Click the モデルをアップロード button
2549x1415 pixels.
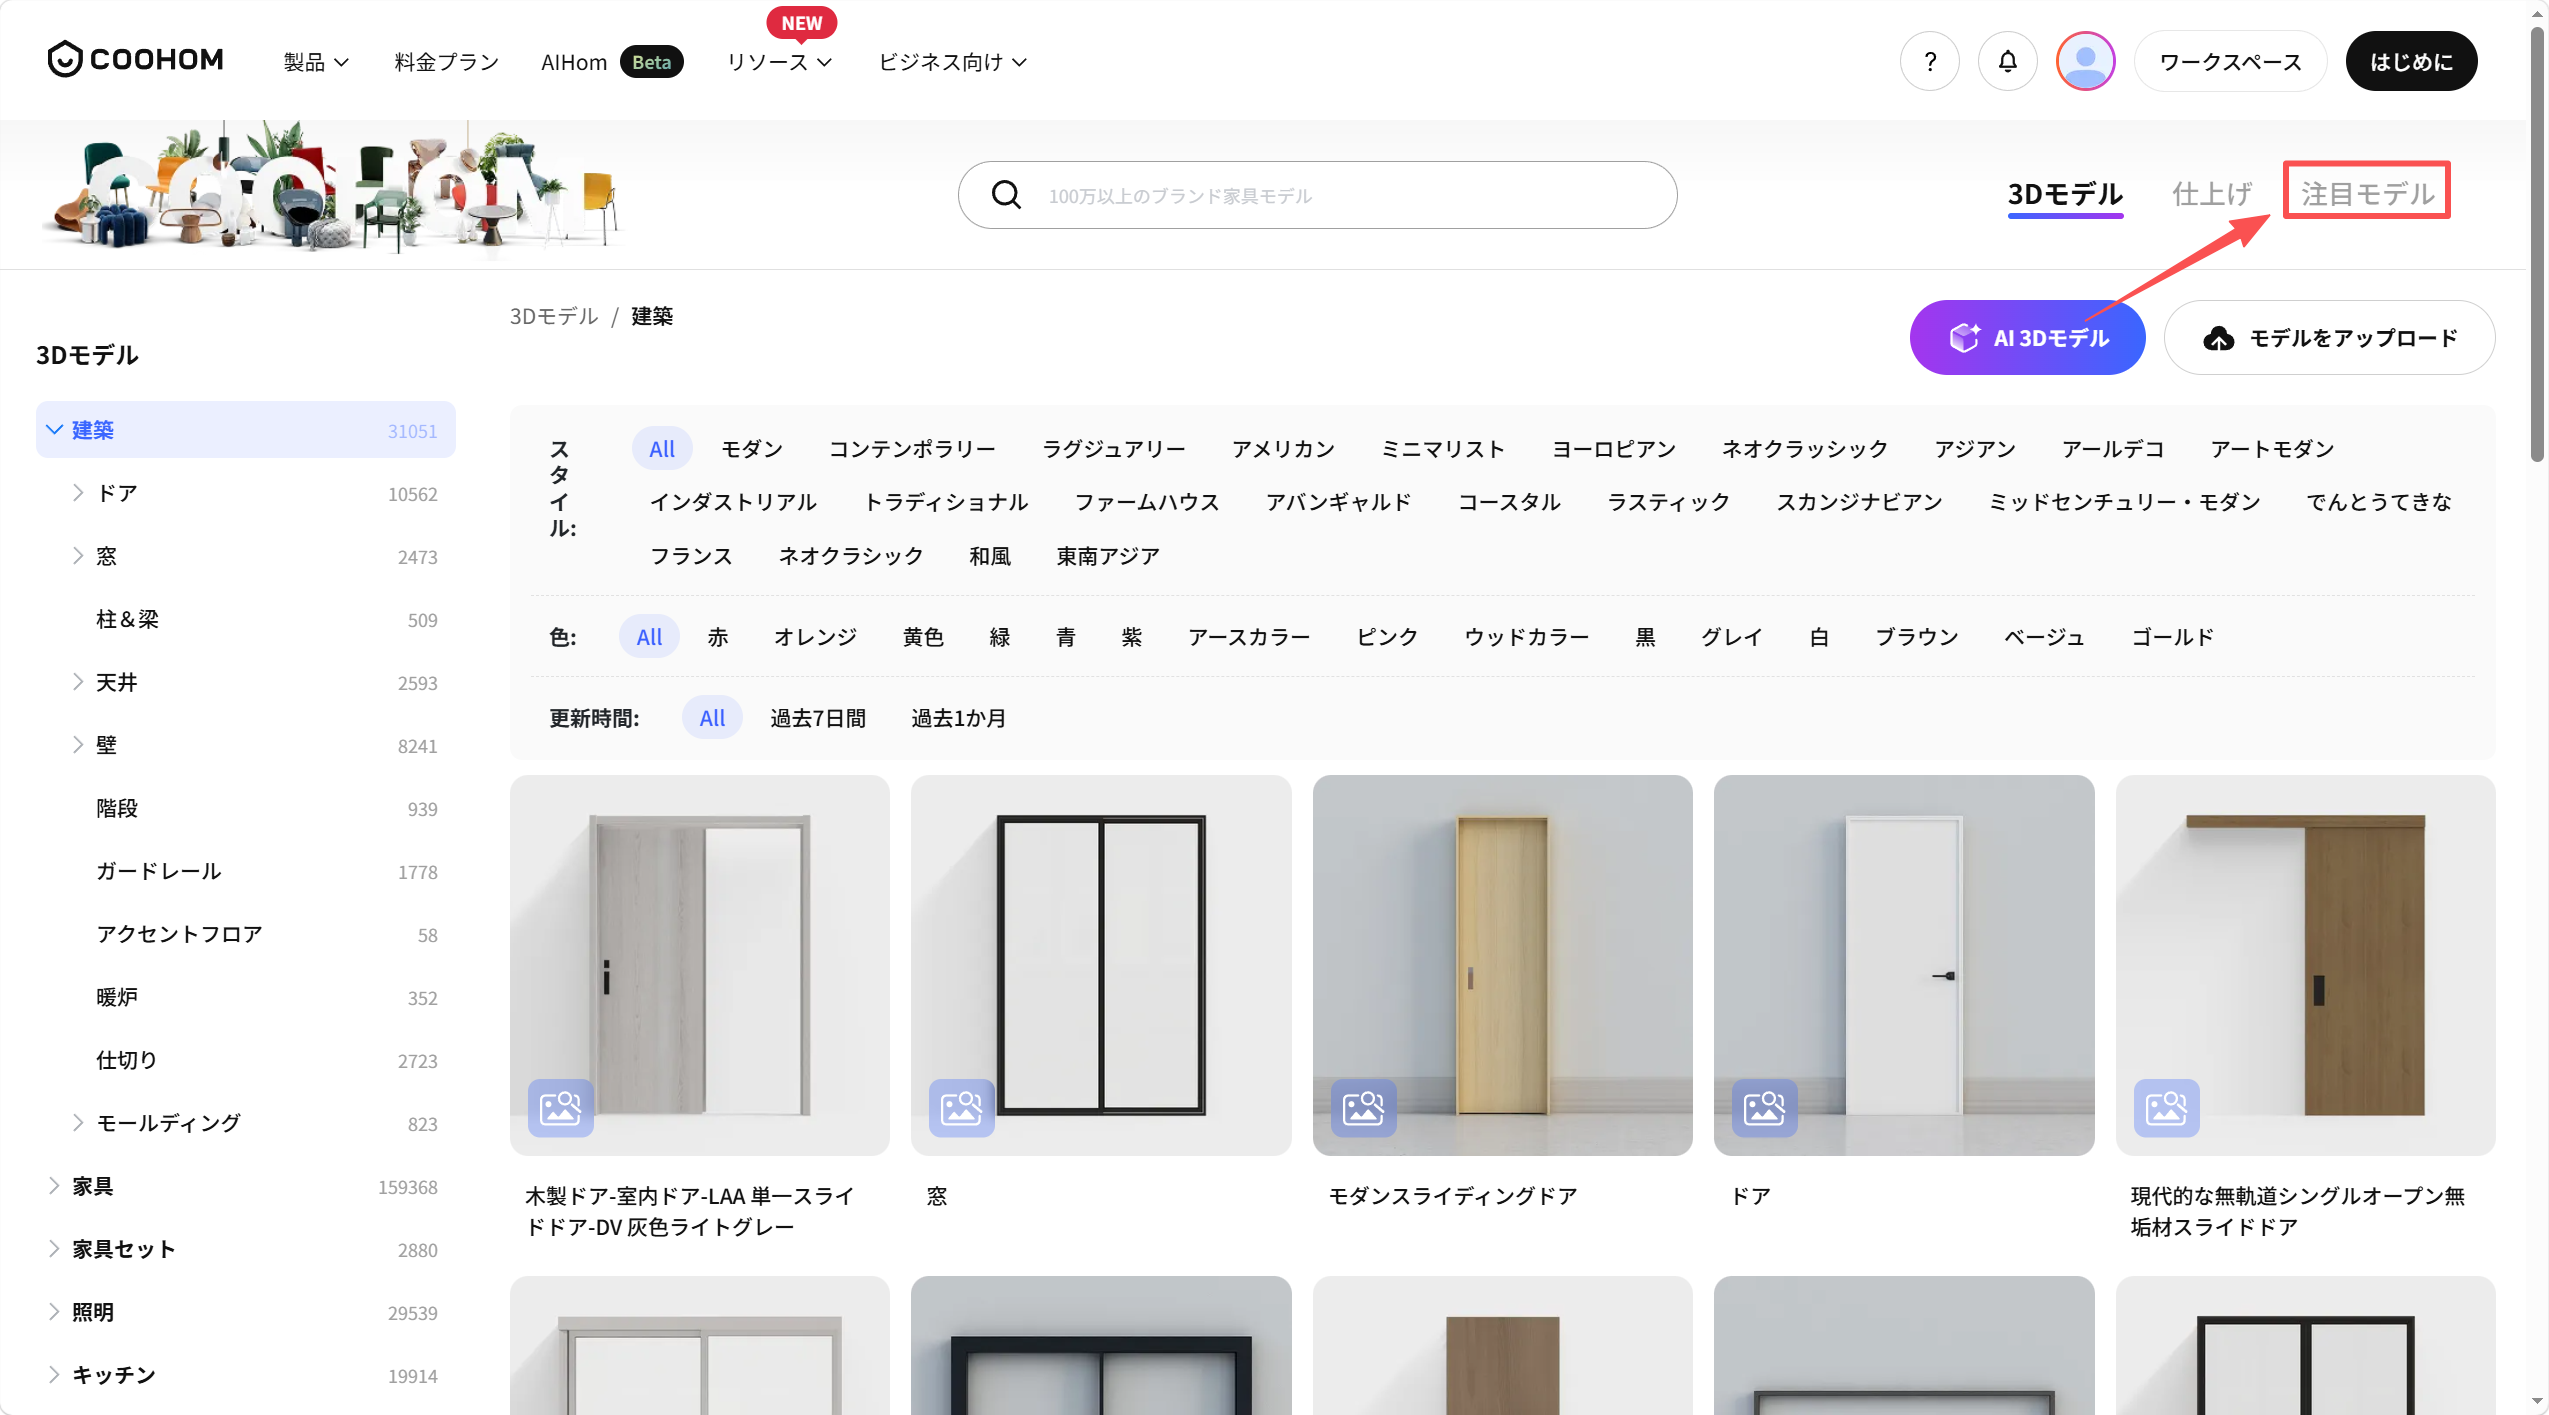tap(2329, 338)
